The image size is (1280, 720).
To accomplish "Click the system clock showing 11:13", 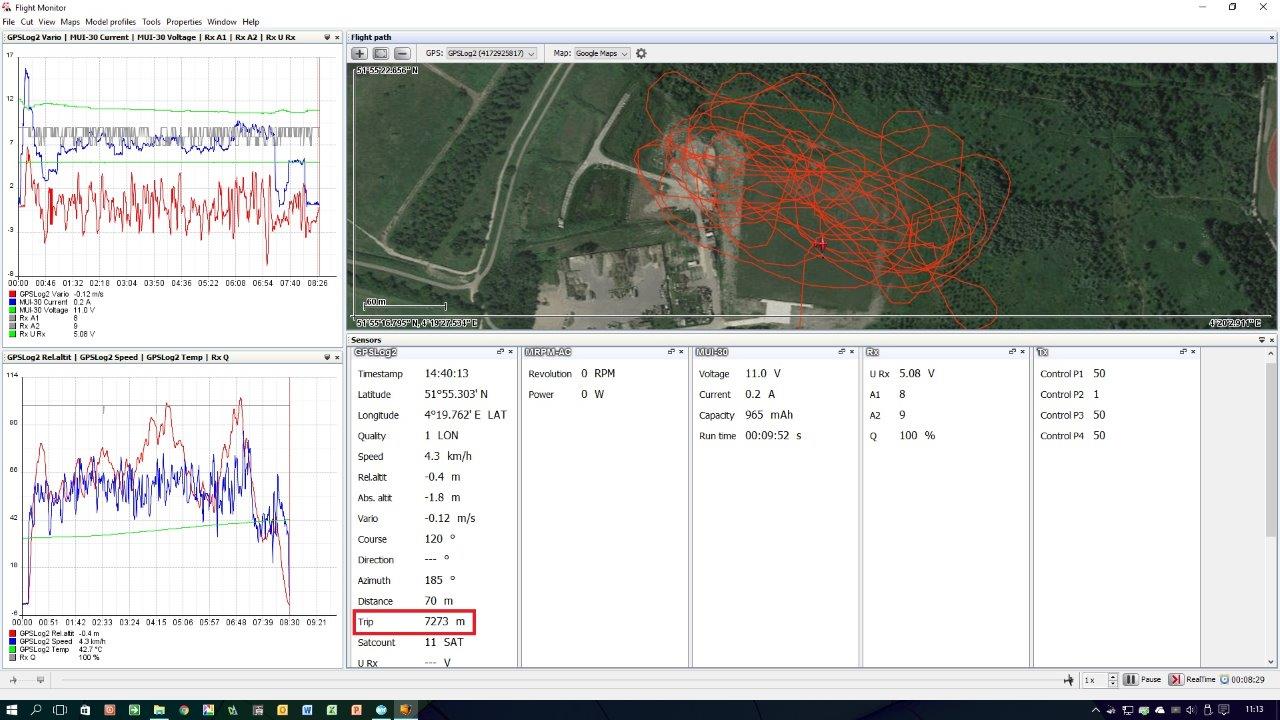I will (x=1254, y=709).
